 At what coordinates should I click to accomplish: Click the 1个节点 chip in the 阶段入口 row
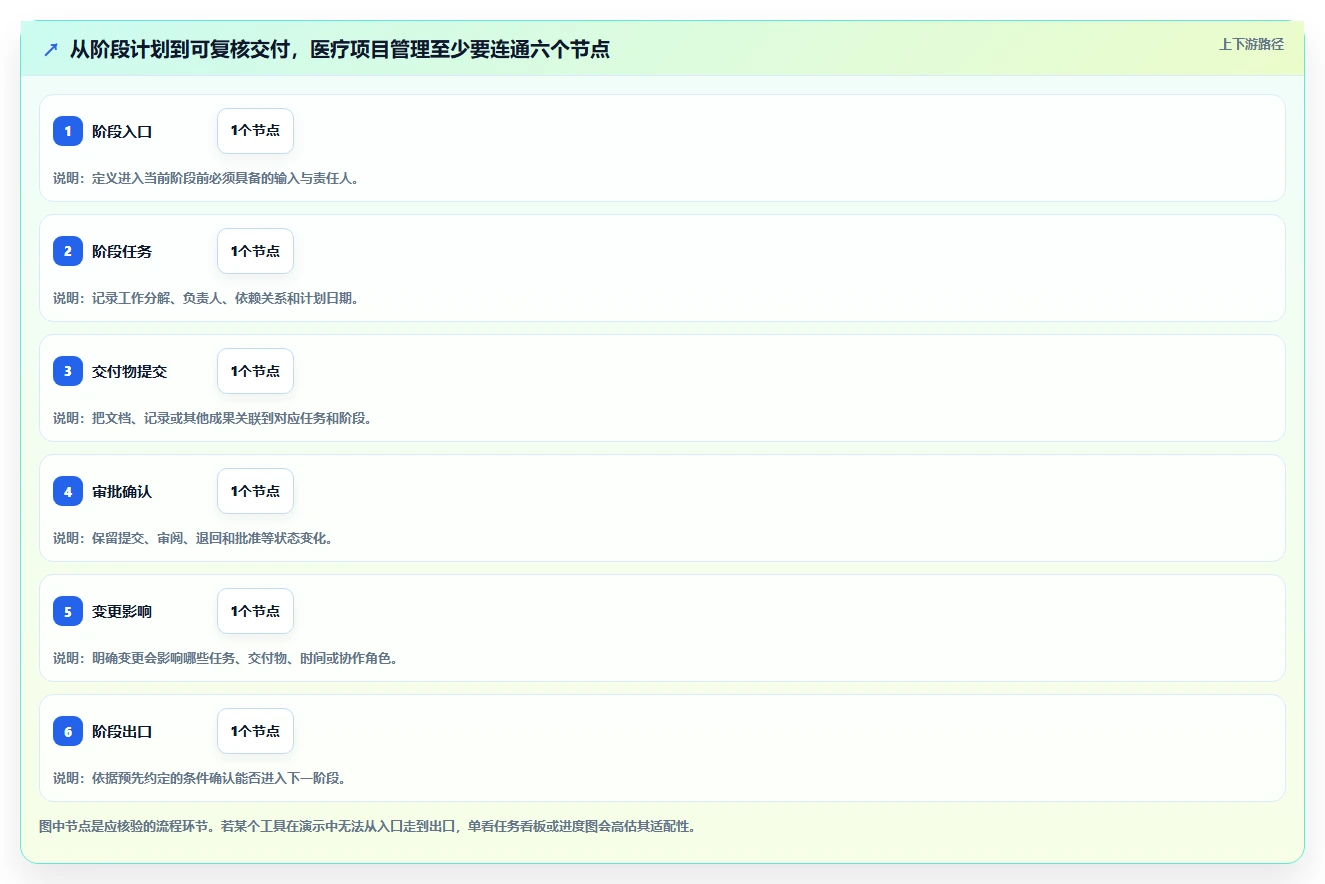(255, 131)
